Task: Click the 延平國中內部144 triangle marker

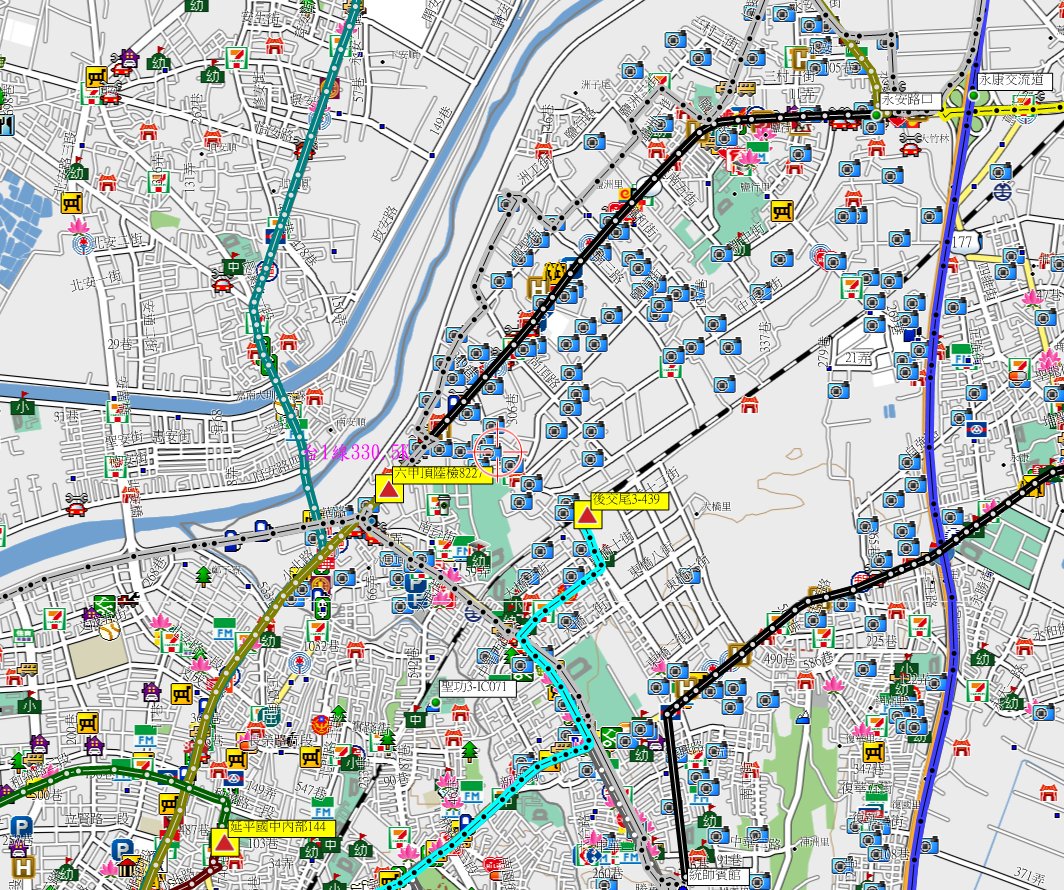Action: coord(225,843)
